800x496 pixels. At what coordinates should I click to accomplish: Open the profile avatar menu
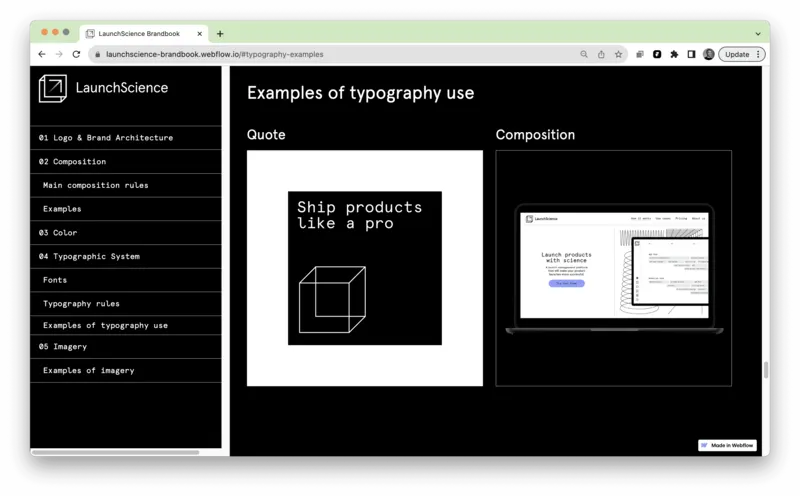pyautogui.click(x=709, y=54)
